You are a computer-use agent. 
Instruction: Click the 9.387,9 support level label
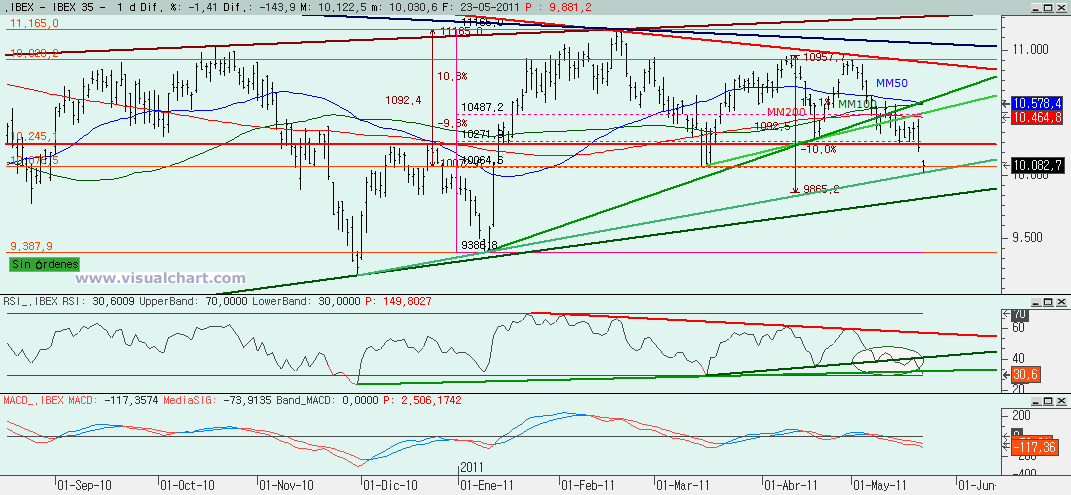coord(33,246)
